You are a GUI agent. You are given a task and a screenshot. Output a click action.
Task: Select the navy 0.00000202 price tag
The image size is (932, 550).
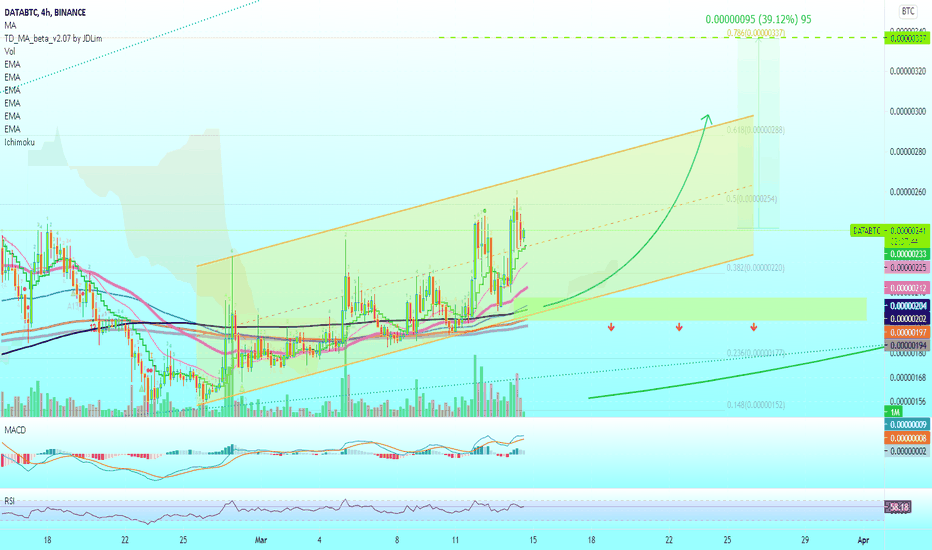(906, 318)
